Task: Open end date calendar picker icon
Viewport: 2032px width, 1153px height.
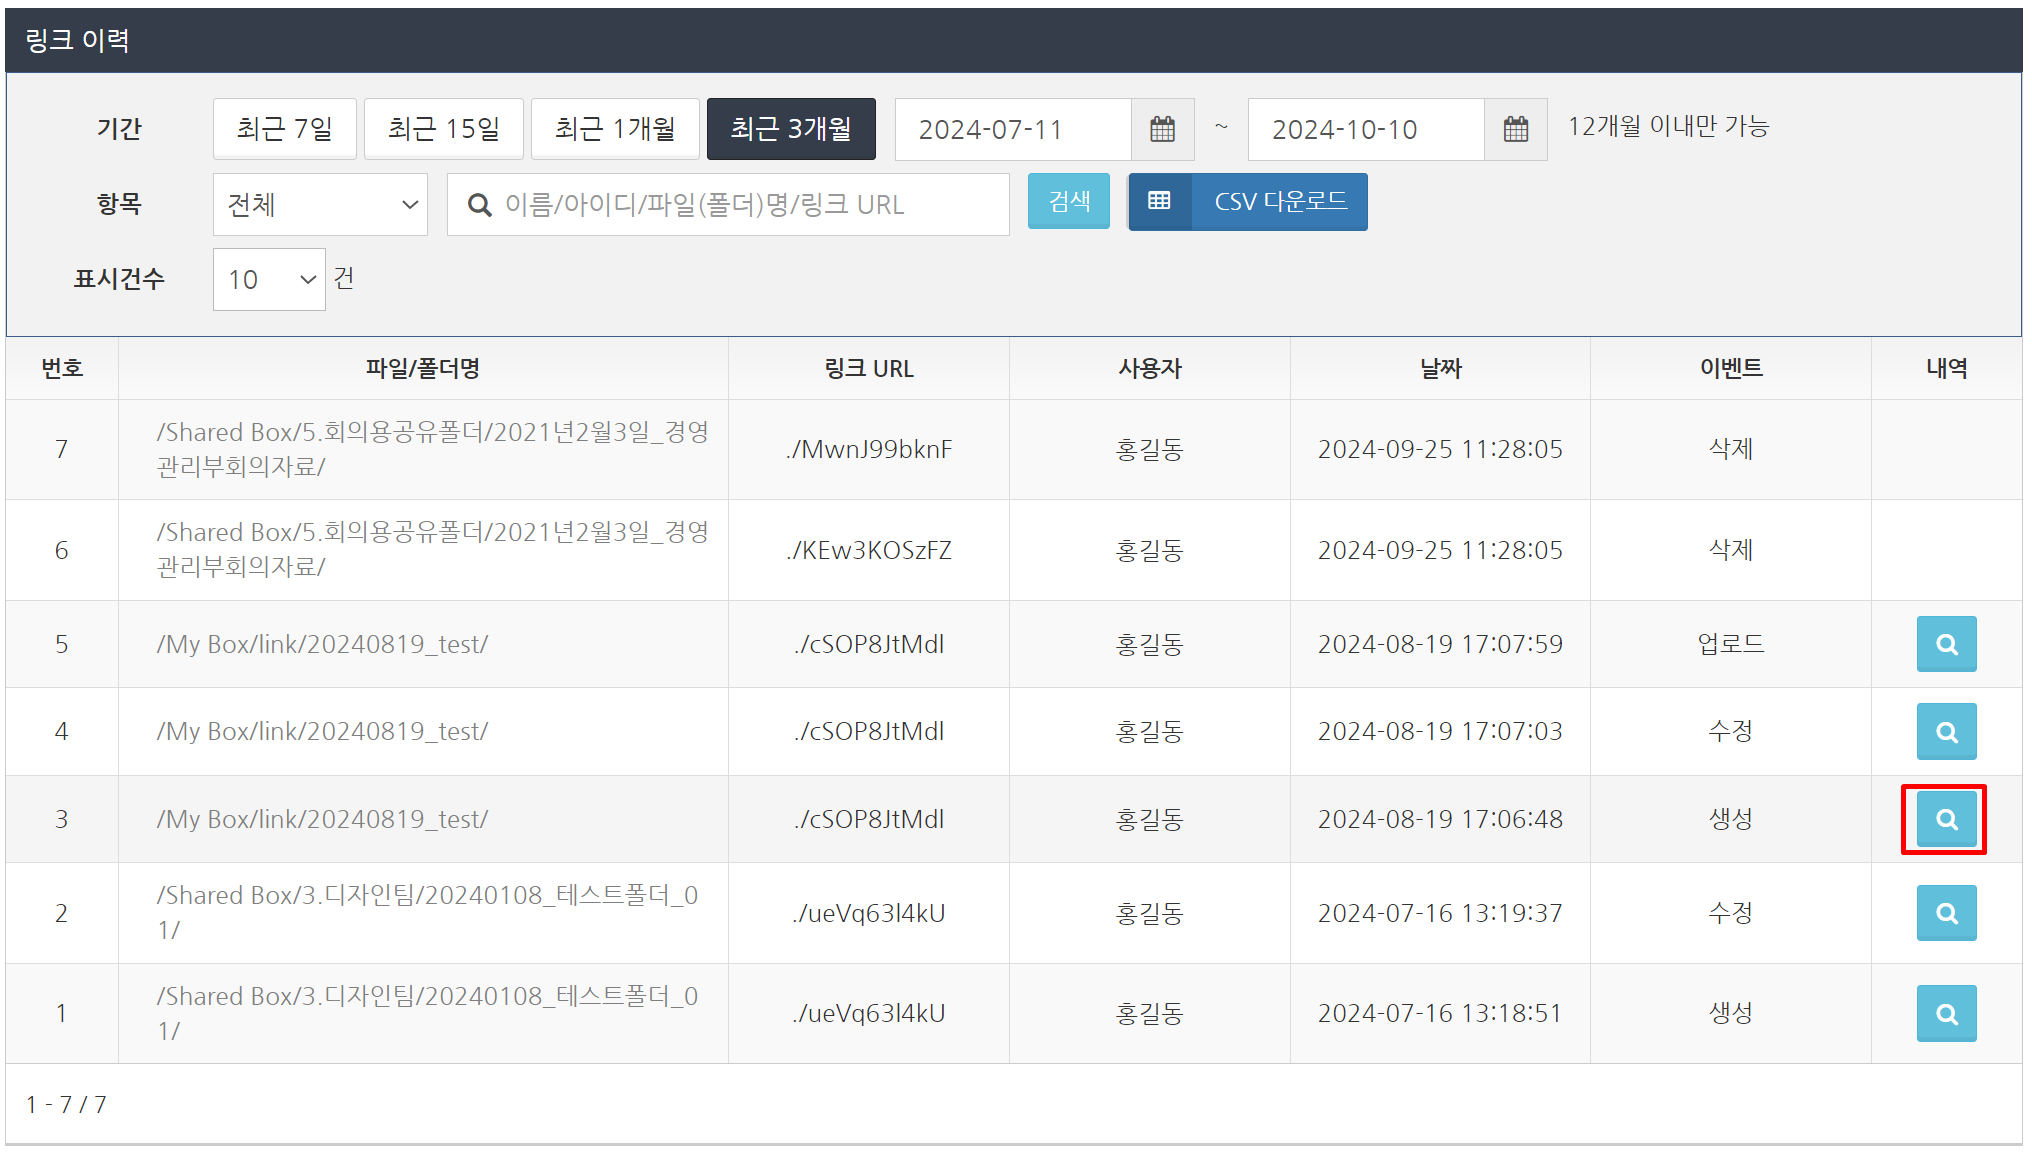Action: click(1515, 129)
